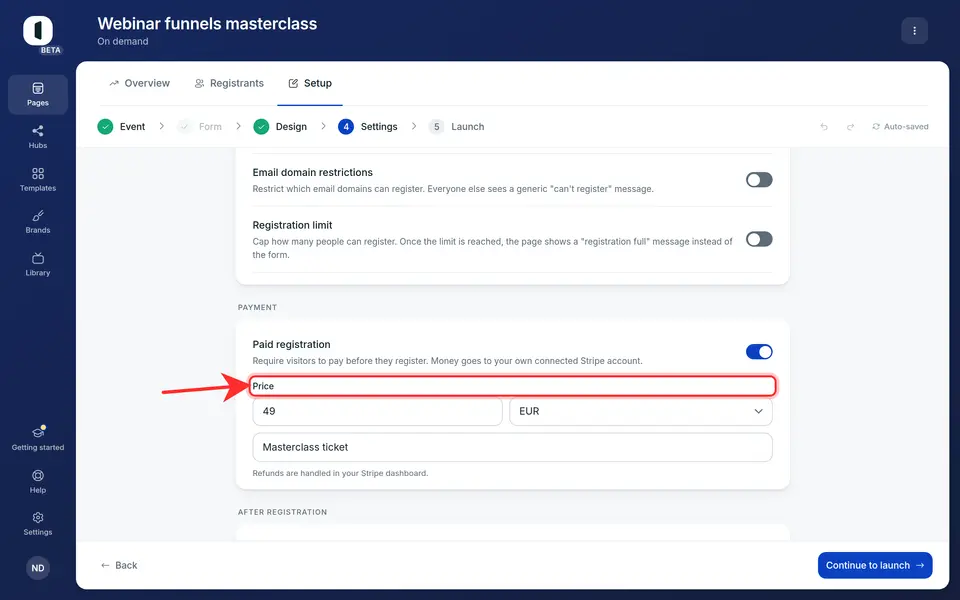
Task: Click the Continue to launch button
Action: pyautogui.click(x=875, y=565)
